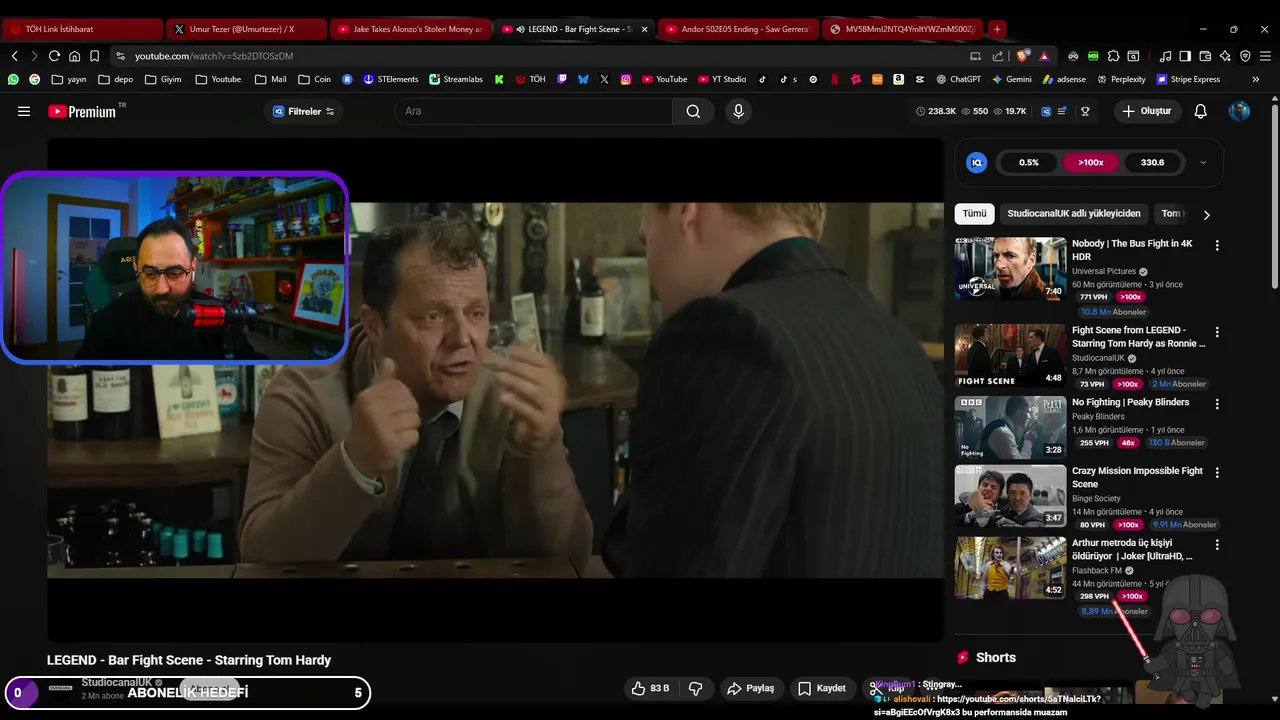Click the YouTube search magnifier button

click(693, 111)
